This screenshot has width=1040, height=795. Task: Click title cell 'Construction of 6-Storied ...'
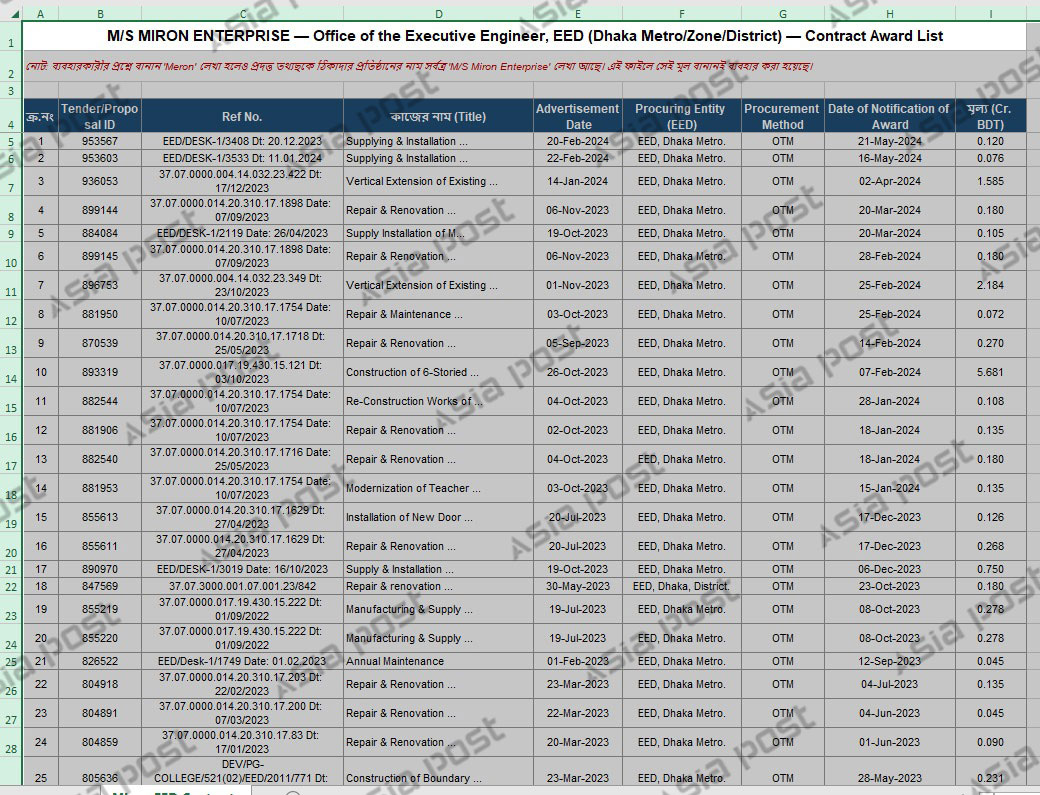pyautogui.click(x=438, y=373)
